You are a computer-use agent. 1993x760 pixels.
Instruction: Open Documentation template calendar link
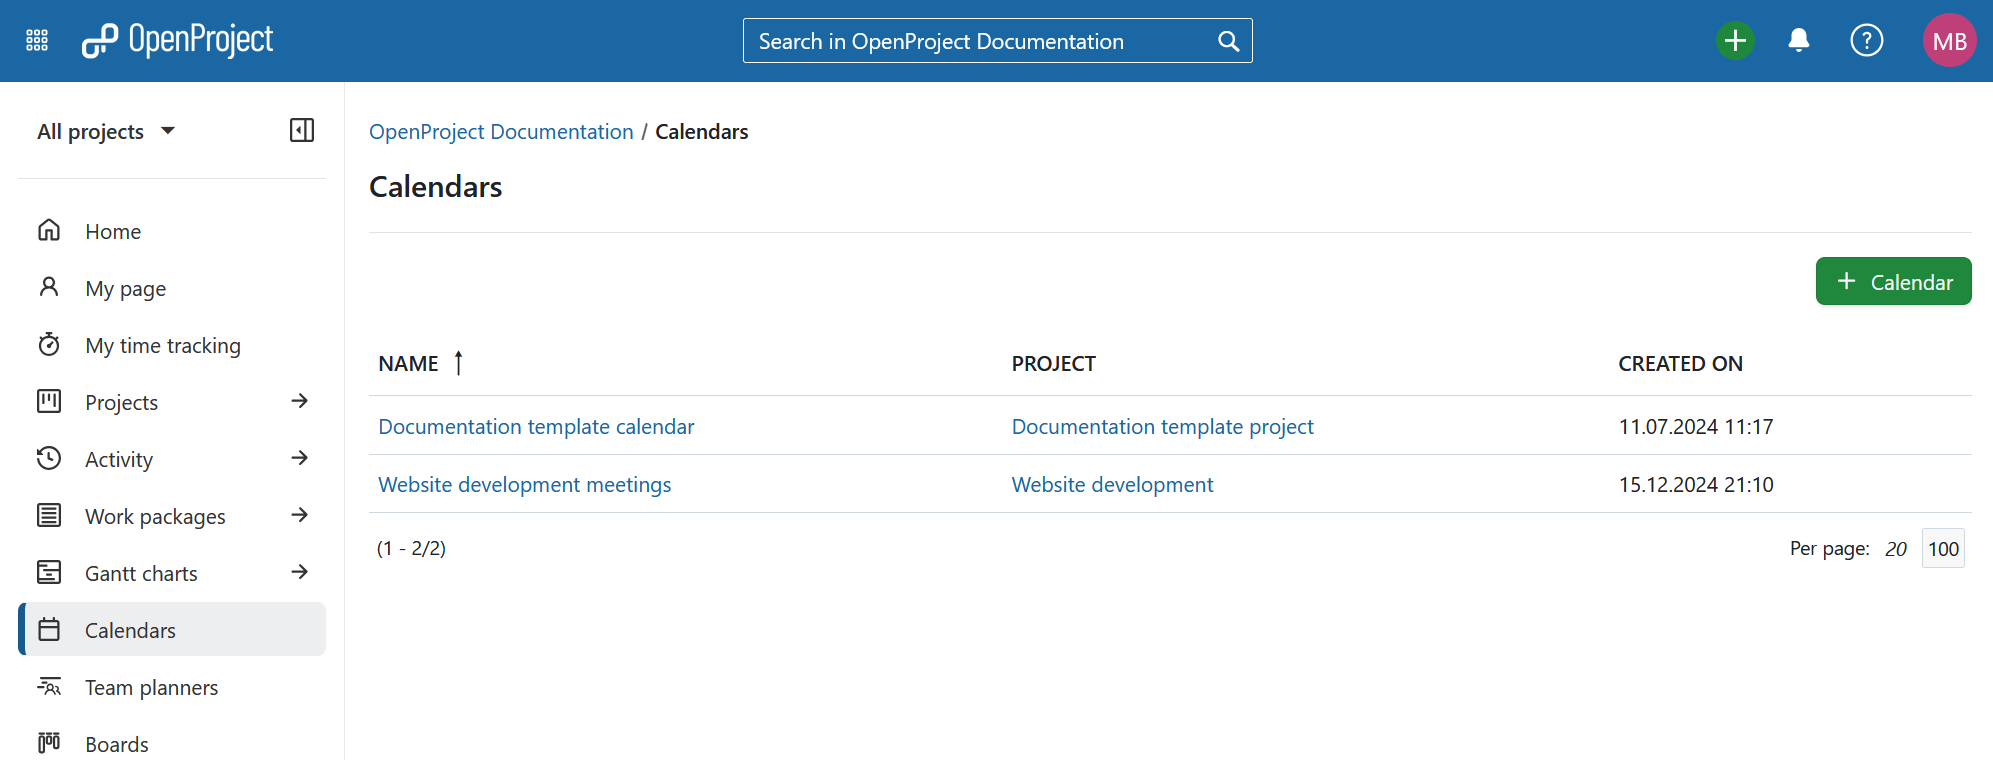click(x=536, y=426)
